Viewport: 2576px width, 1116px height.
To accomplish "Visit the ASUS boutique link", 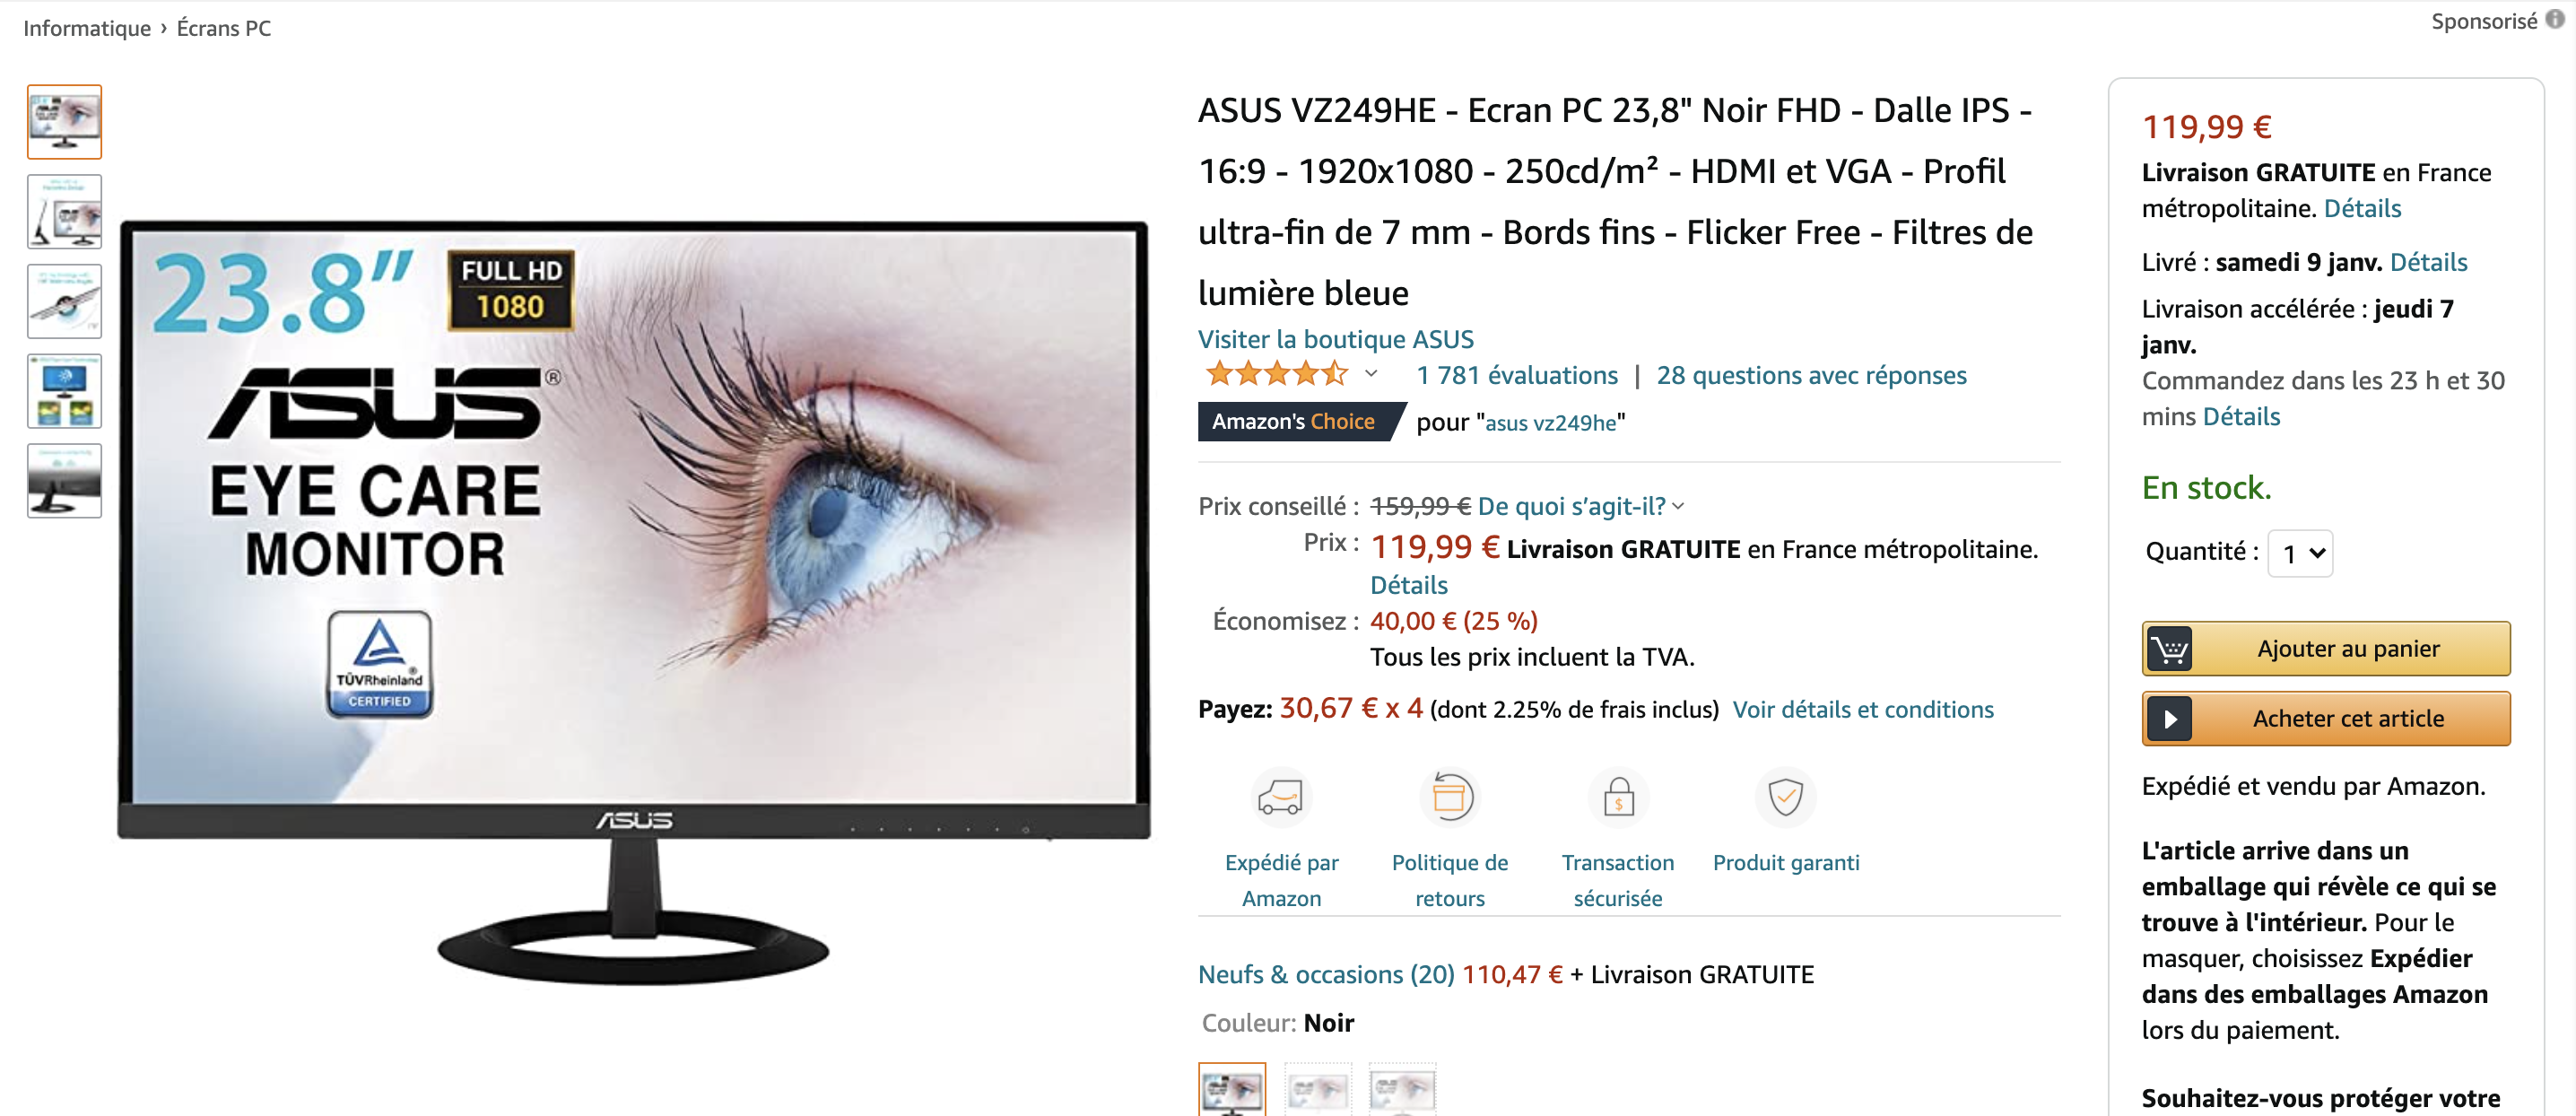I will (x=1335, y=339).
